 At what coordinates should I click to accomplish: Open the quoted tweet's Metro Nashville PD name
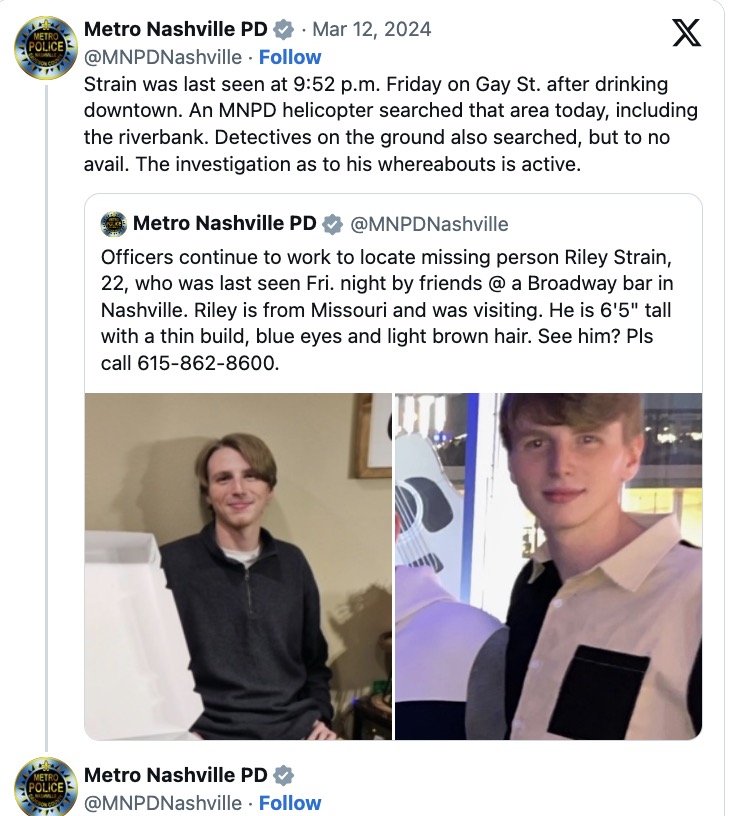click(224, 223)
